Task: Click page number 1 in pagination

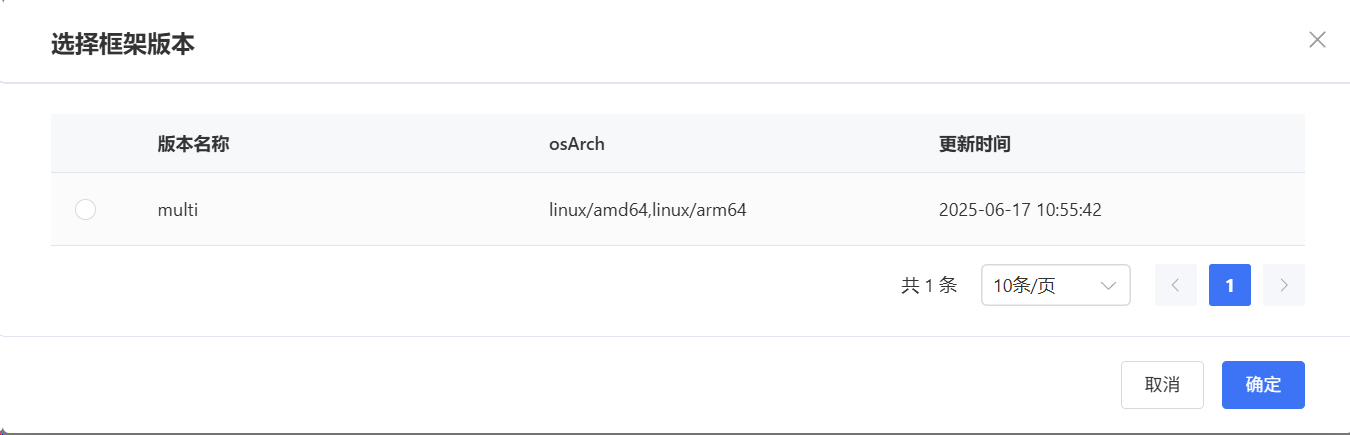Action: pyautogui.click(x=1229, y=285)
